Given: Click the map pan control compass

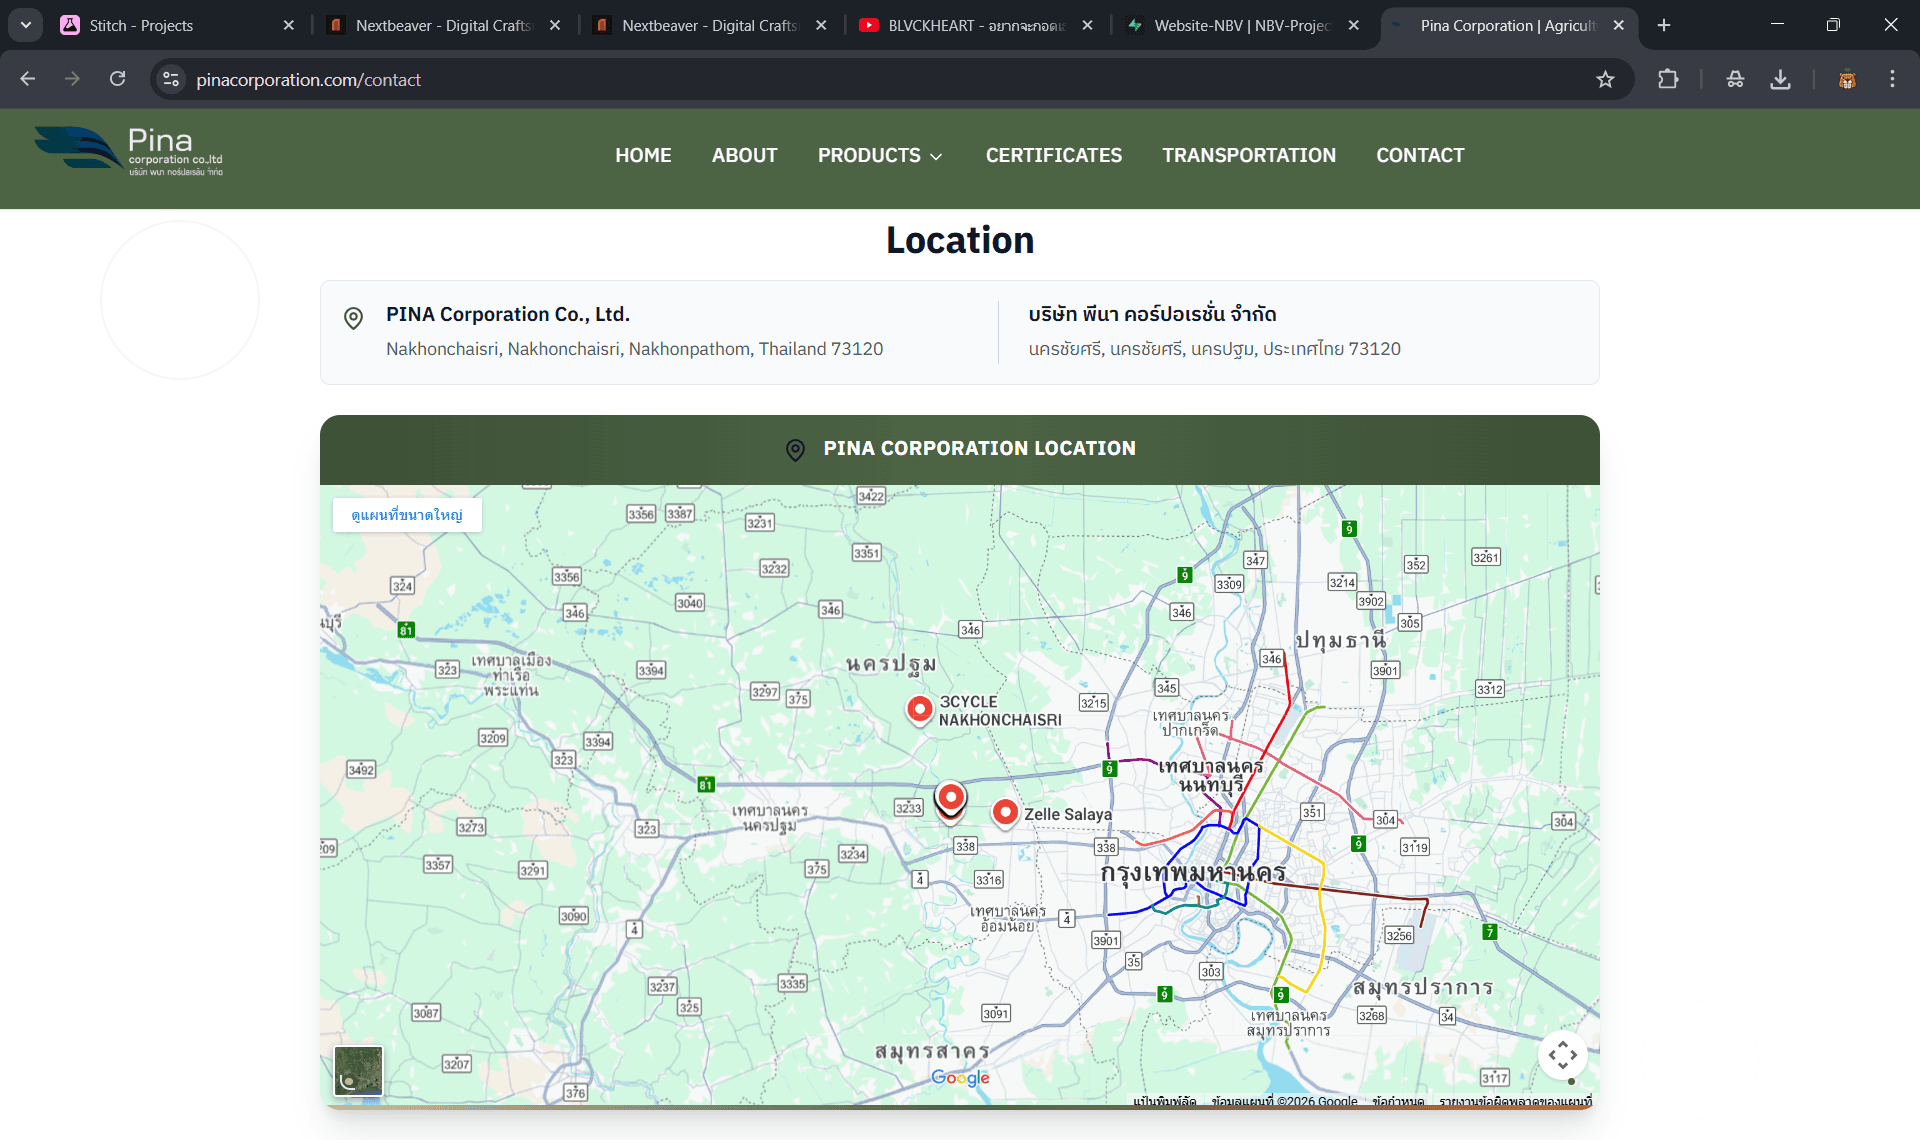Looking at the screenshot, I should pos(1562,1055).
